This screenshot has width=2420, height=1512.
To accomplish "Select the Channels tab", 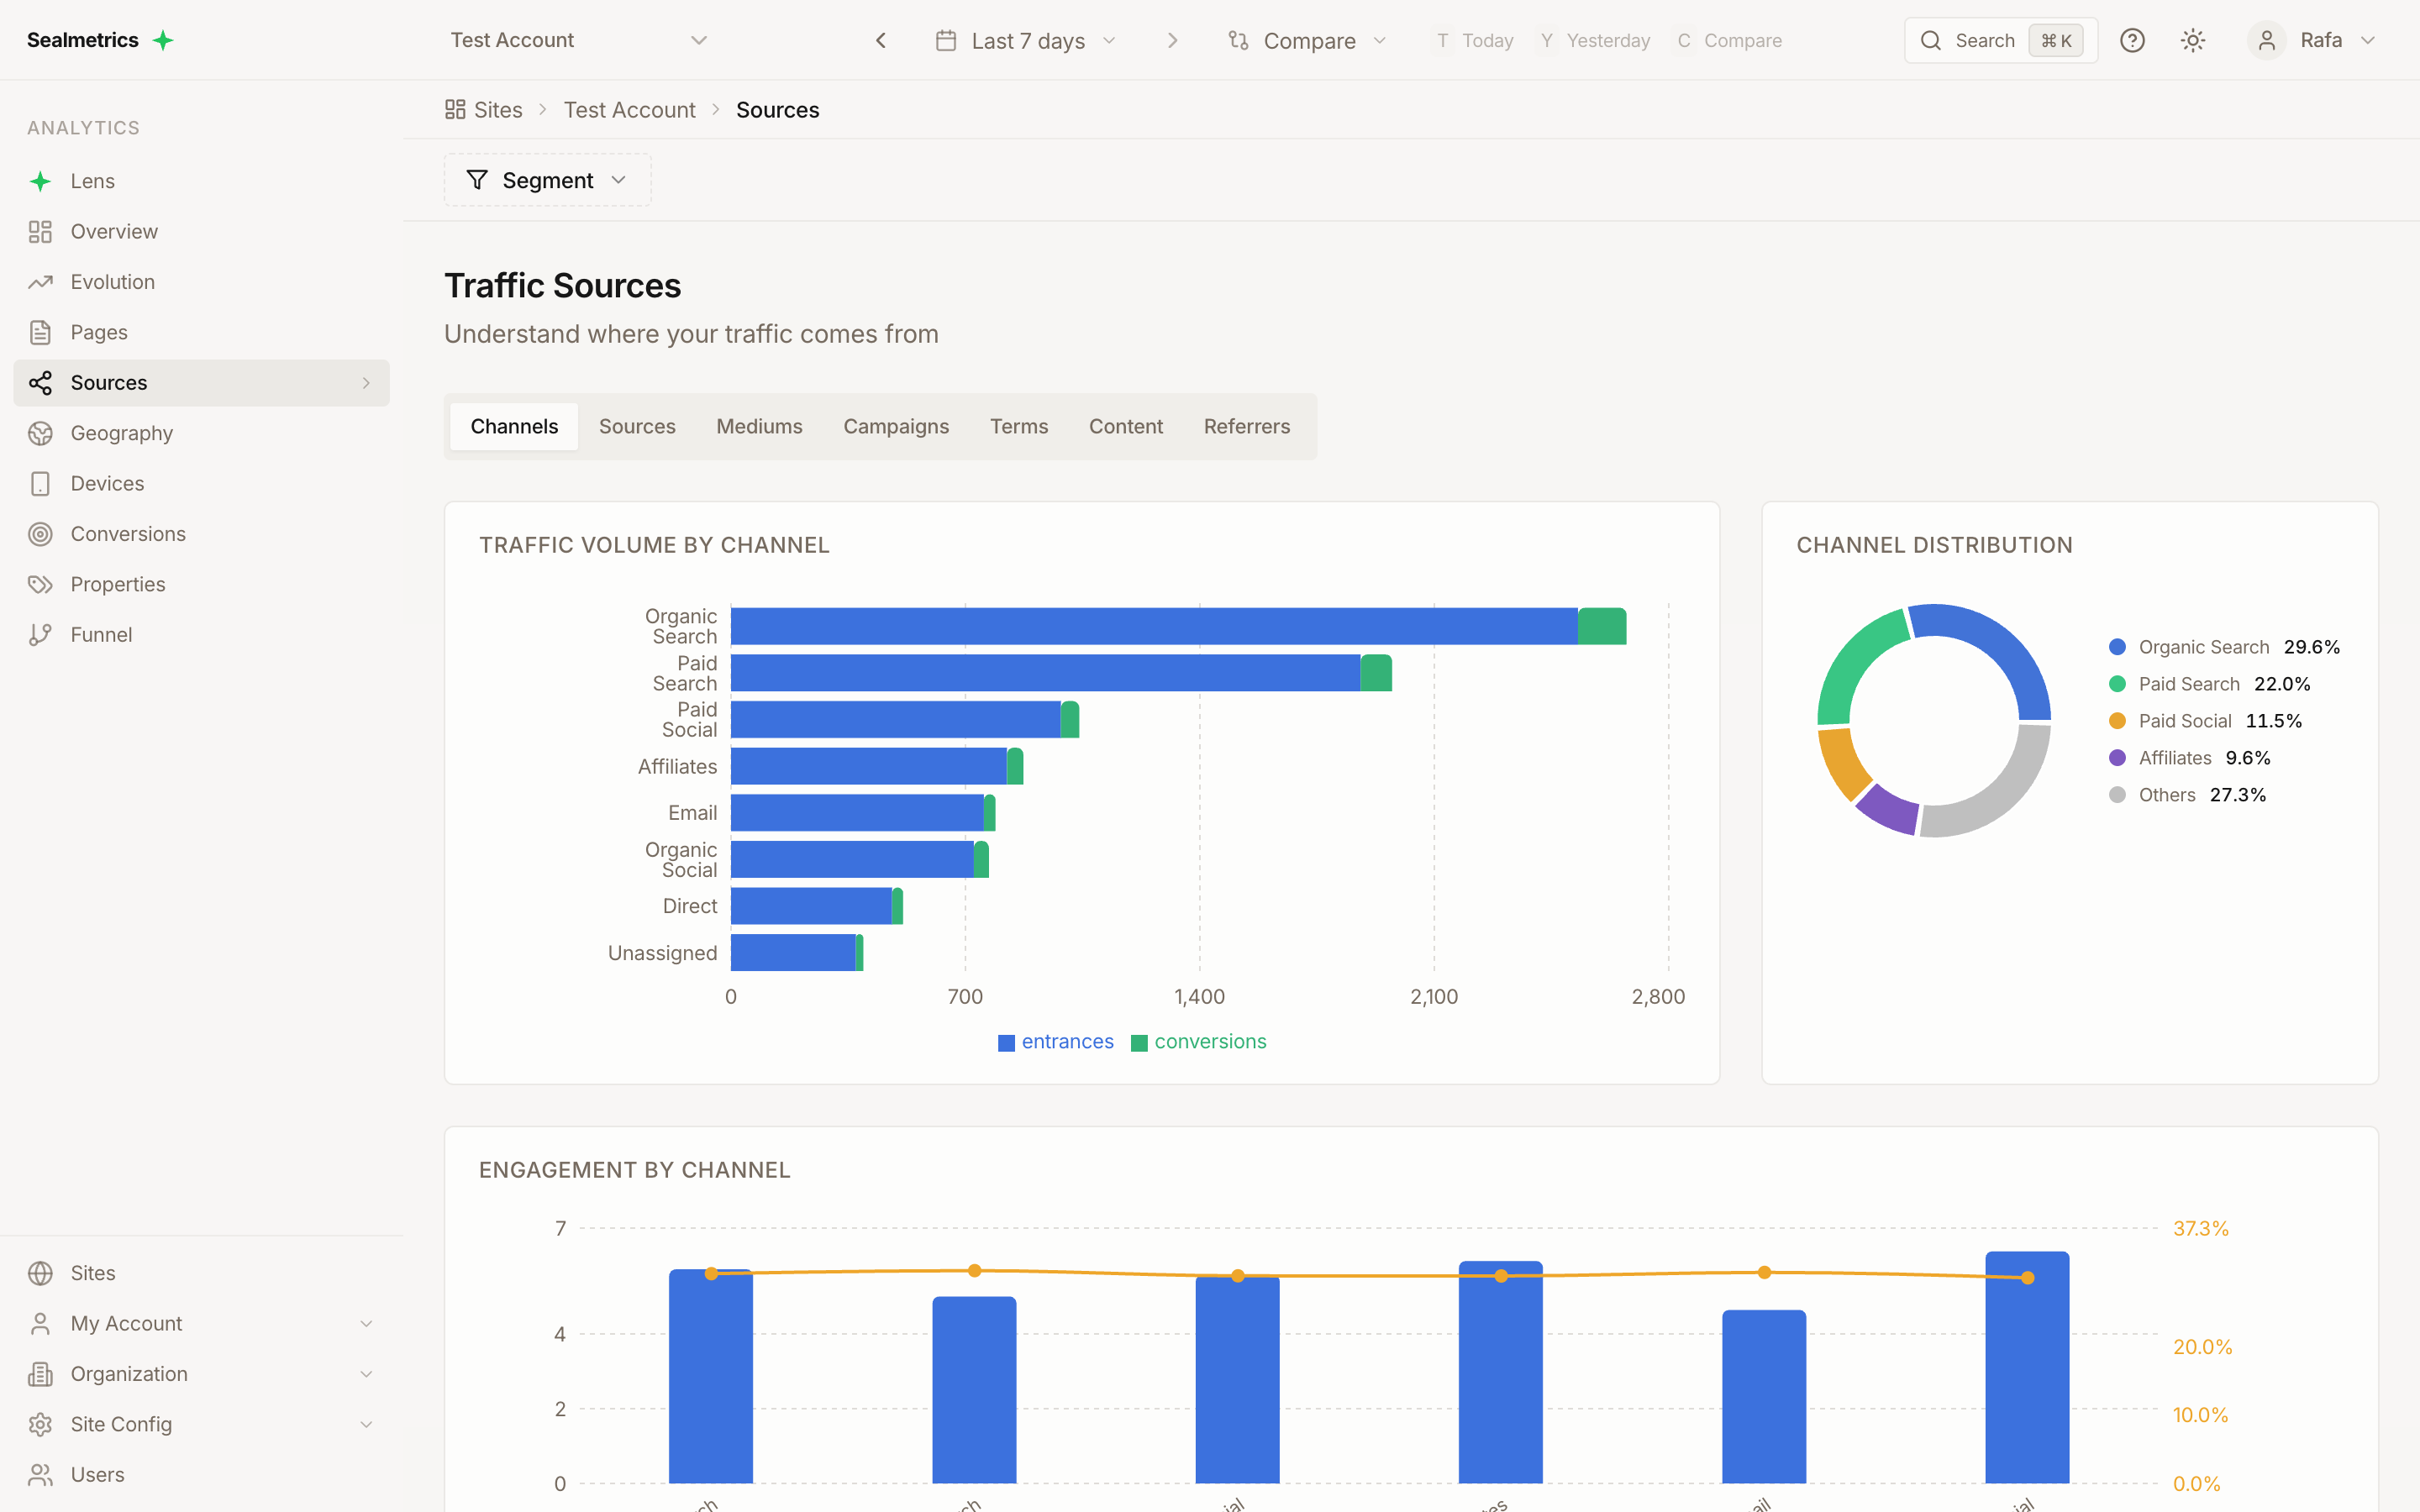I will [x=514, y=427].
